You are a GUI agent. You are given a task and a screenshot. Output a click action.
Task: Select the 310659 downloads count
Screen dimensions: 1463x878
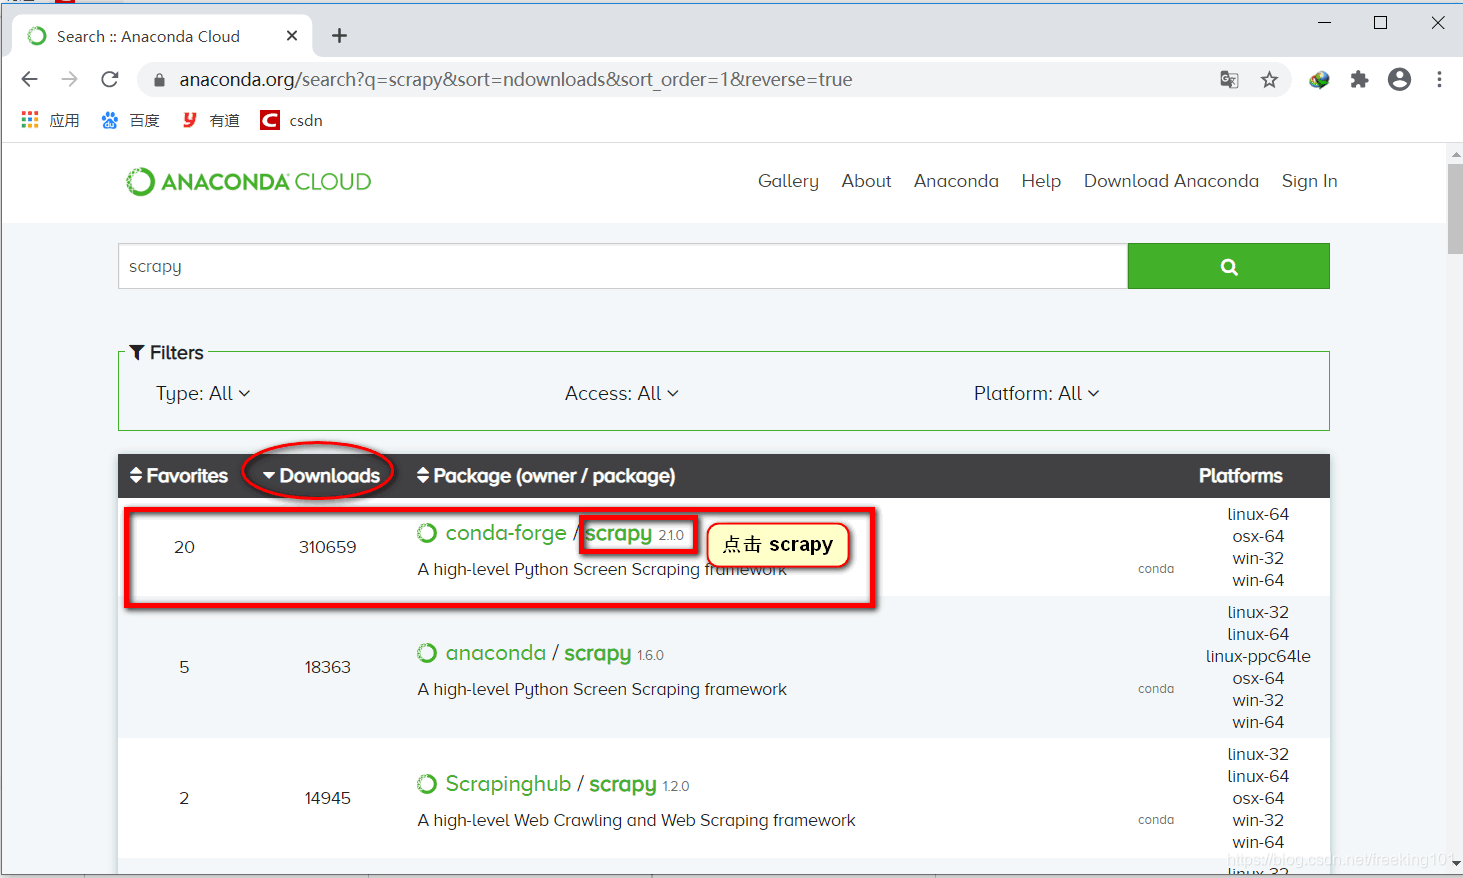328,547
